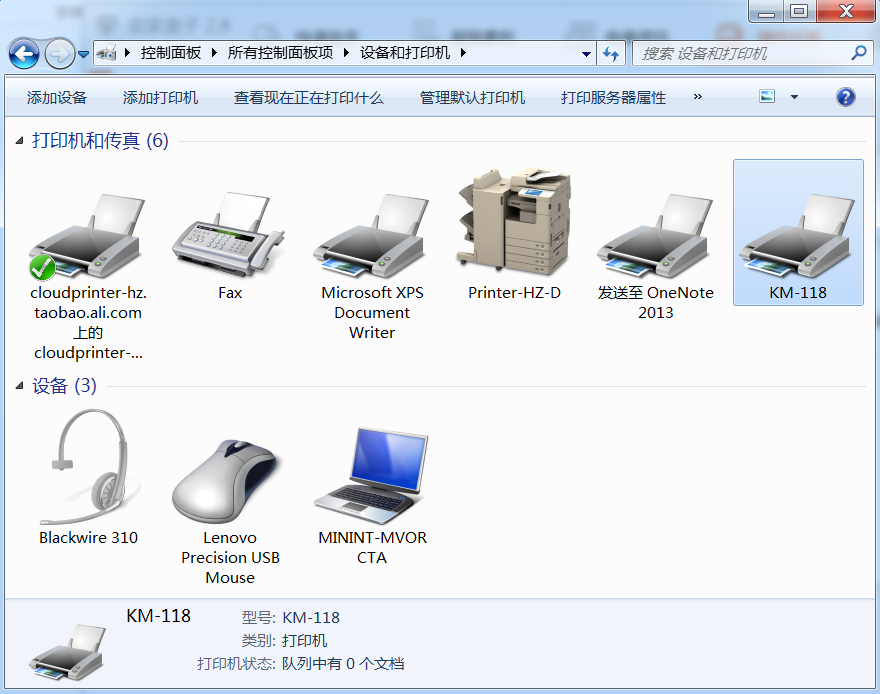The width and height of the screenshot is (880, 694).
Task: Click 添加设备 in the toolbar
Action: tap(57, 98)
